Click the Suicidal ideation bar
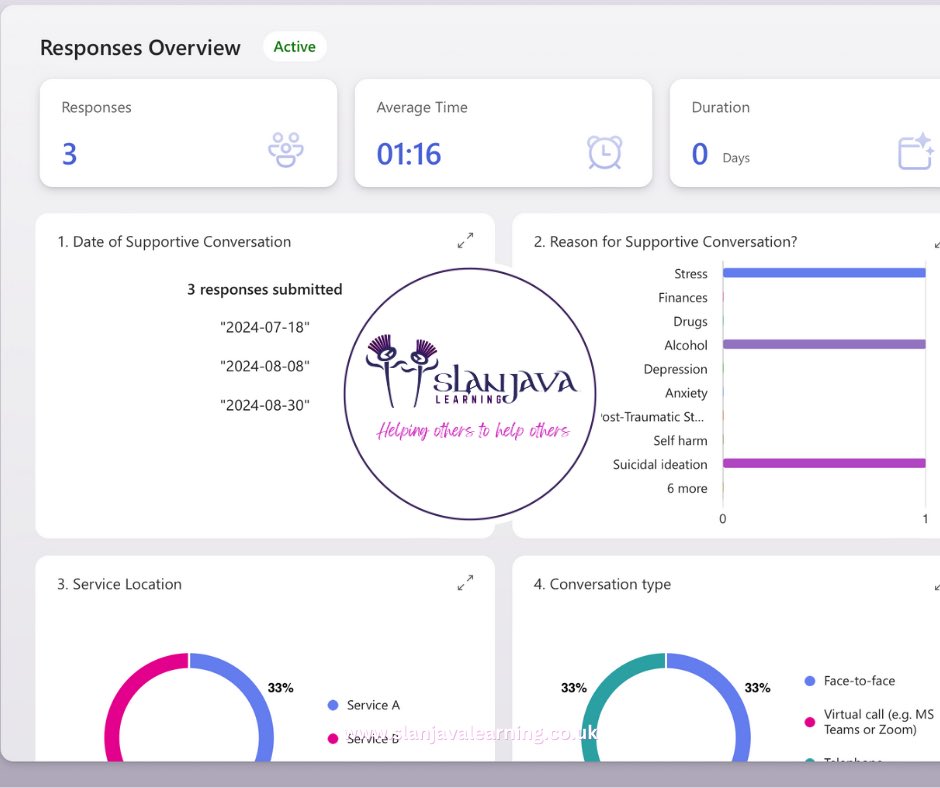 [824, 463]
